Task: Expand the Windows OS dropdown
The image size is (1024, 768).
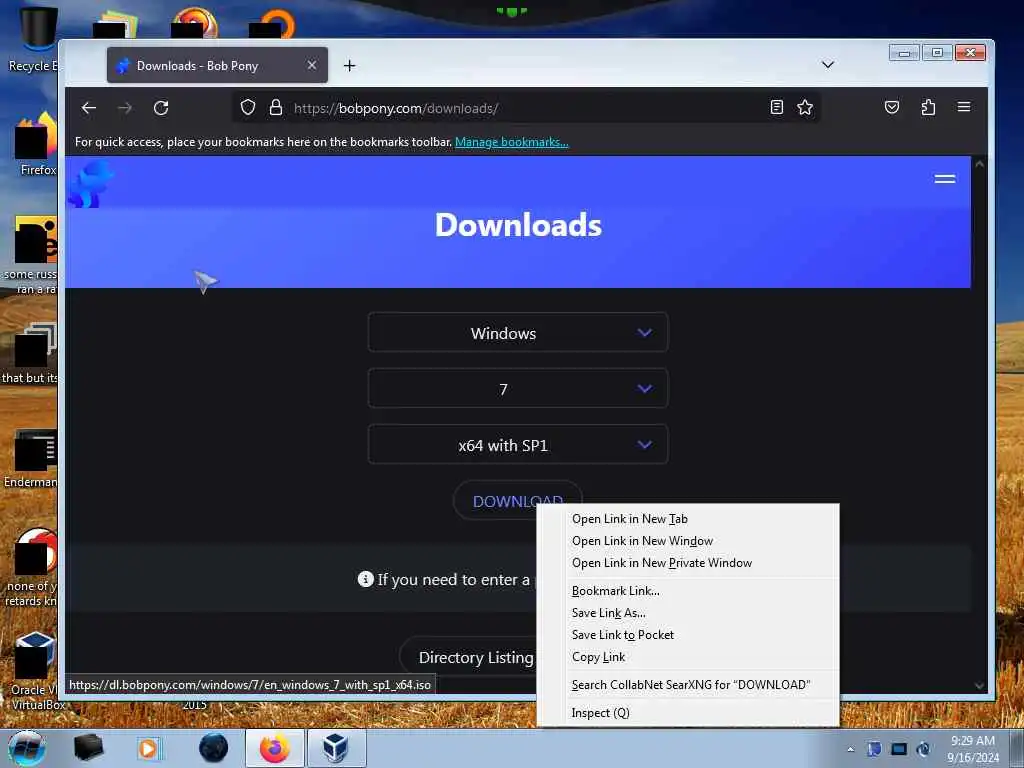Action: point(518,332)
